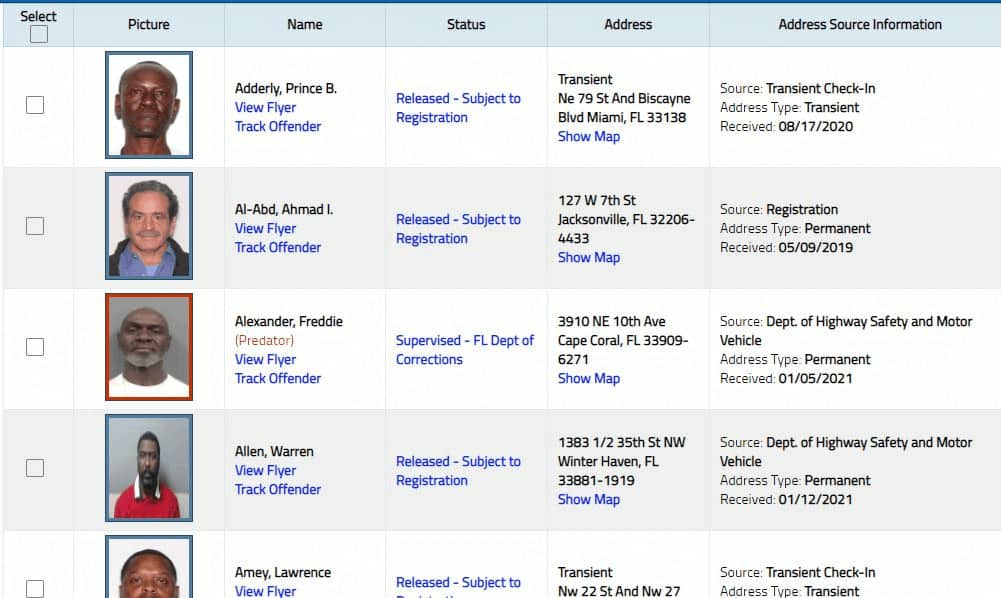The image size is (1001, 598).
Task: Show Map for 127 W 7th St address
Action: [588, 258]
